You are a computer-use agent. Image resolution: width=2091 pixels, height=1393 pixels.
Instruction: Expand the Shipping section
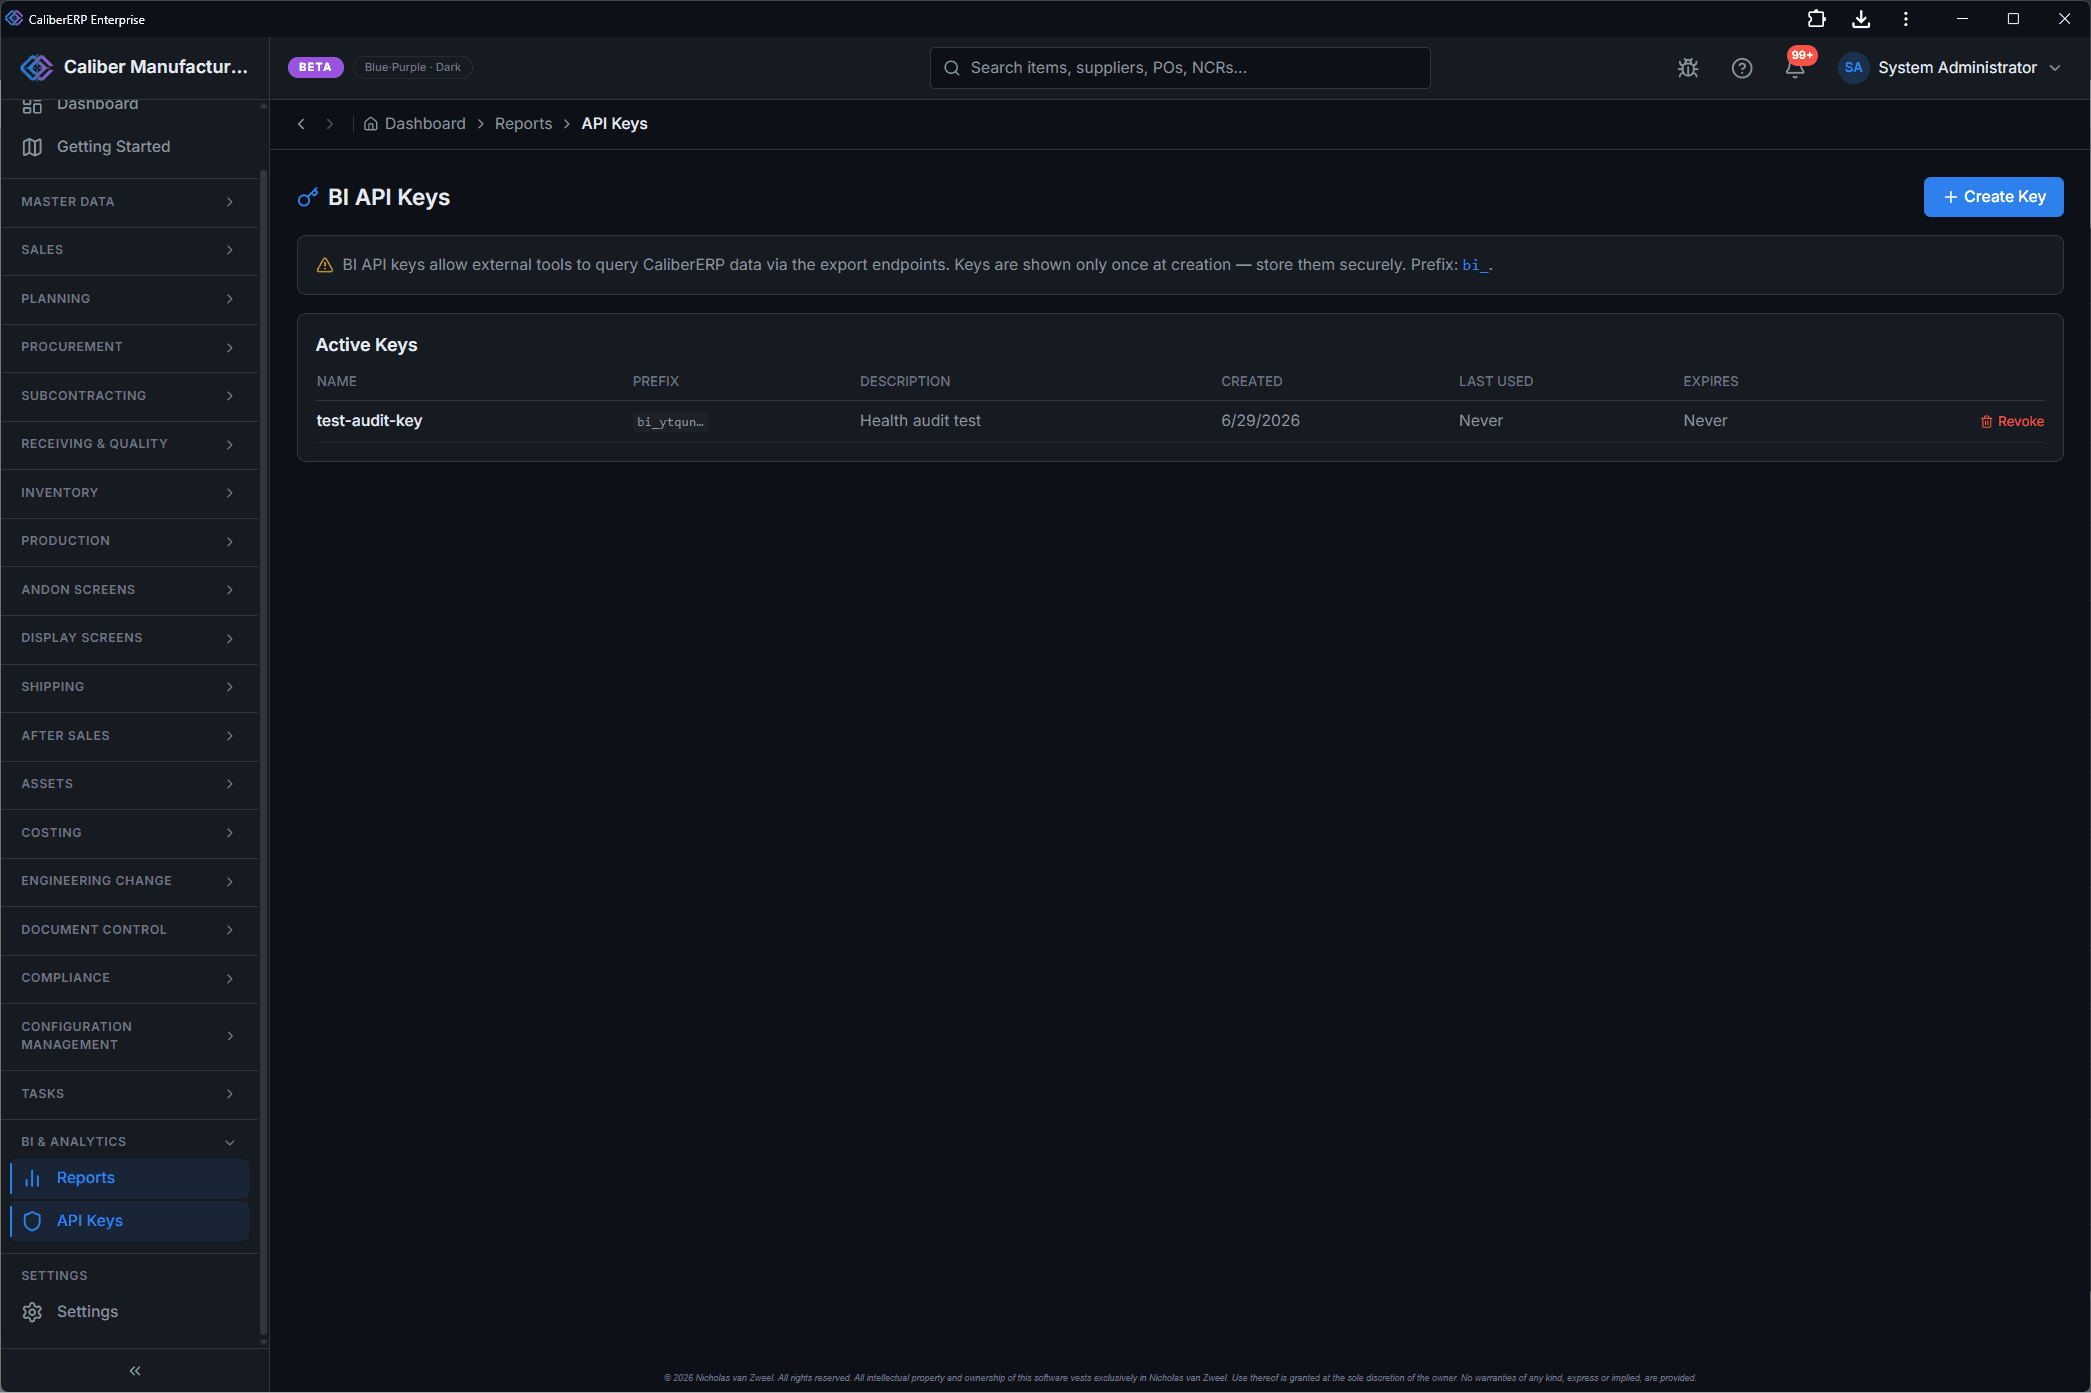click(130, 687)
